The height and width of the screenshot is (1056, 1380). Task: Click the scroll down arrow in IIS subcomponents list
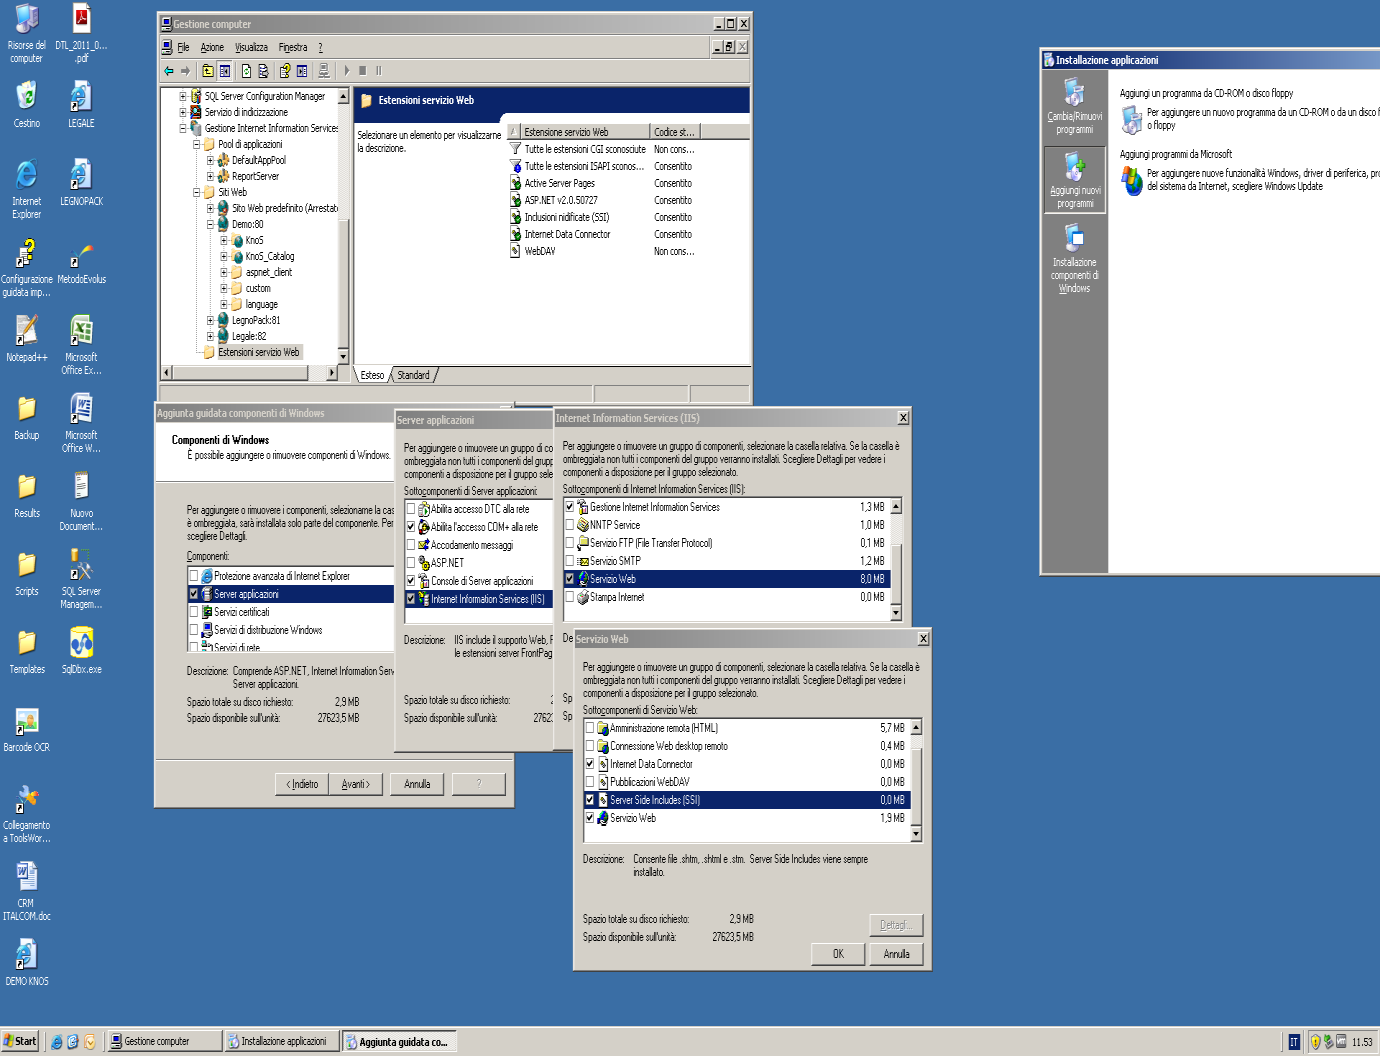tap(896, 612)
